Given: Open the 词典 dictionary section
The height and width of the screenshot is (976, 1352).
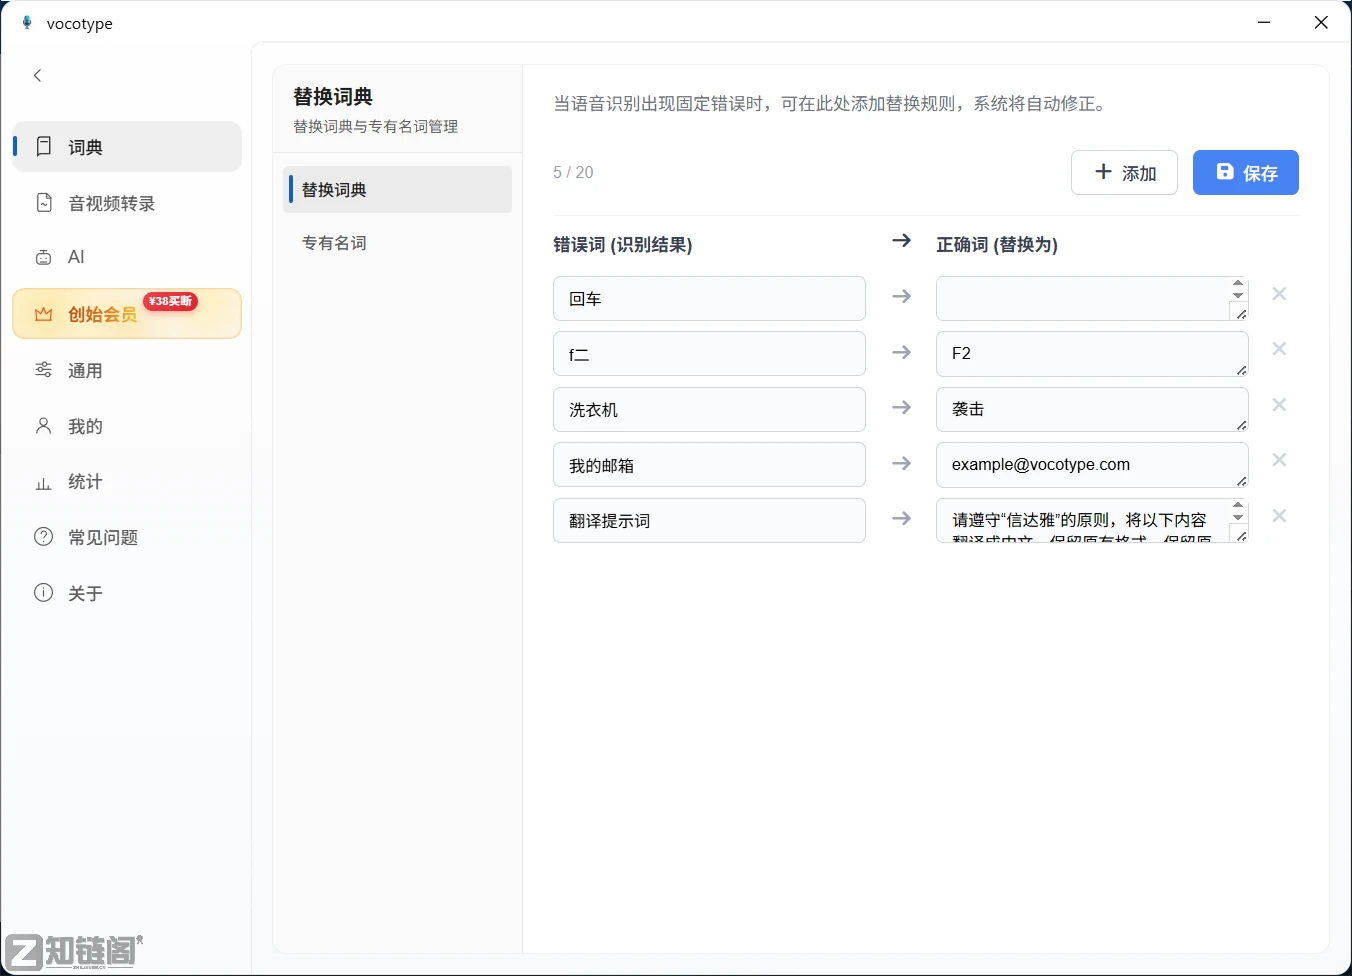Looking at the screenshot, I should tap(127, 147).
